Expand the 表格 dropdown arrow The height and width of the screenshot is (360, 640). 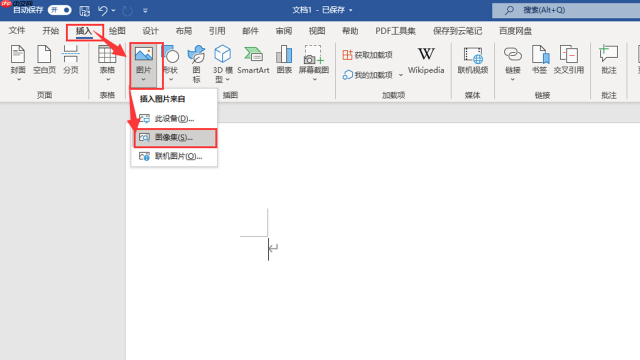click(x=108, y=80)
